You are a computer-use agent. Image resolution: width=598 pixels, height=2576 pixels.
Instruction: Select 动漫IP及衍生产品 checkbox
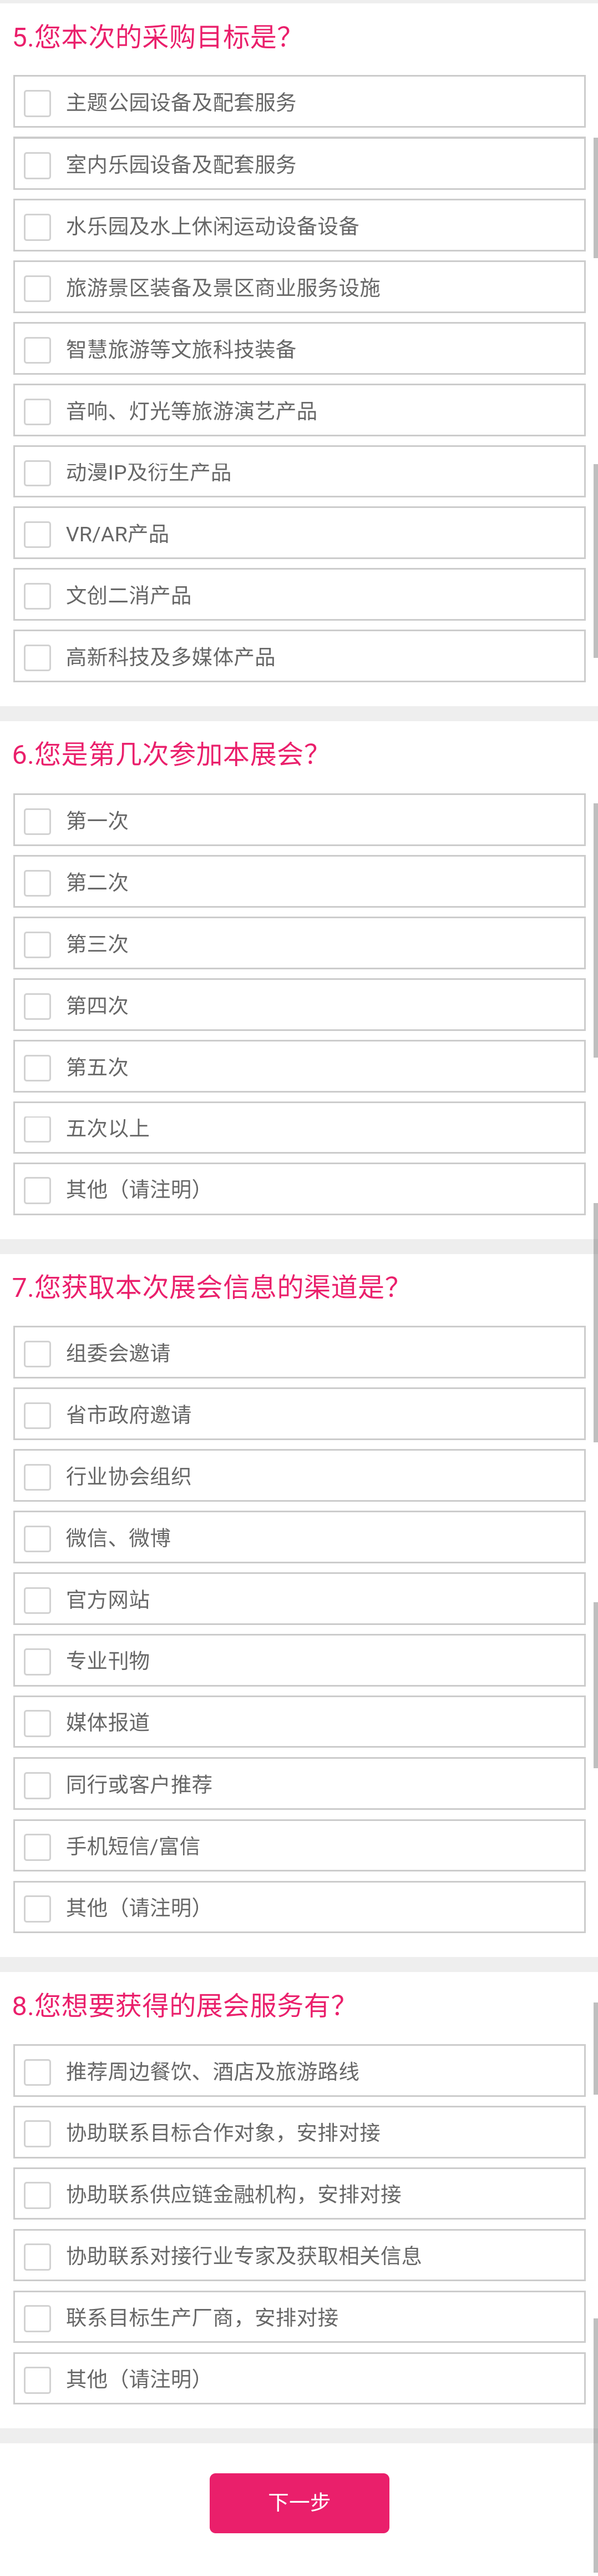[x=299, y=472]
